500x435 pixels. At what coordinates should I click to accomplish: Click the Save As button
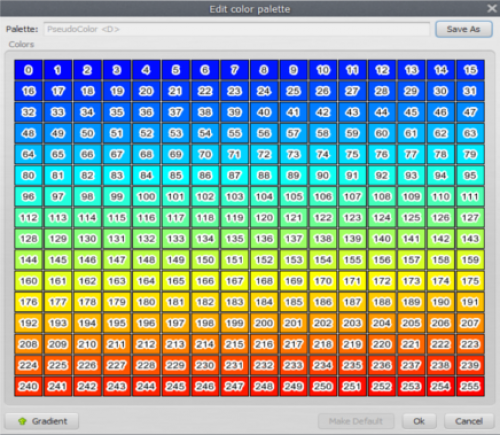464,29
